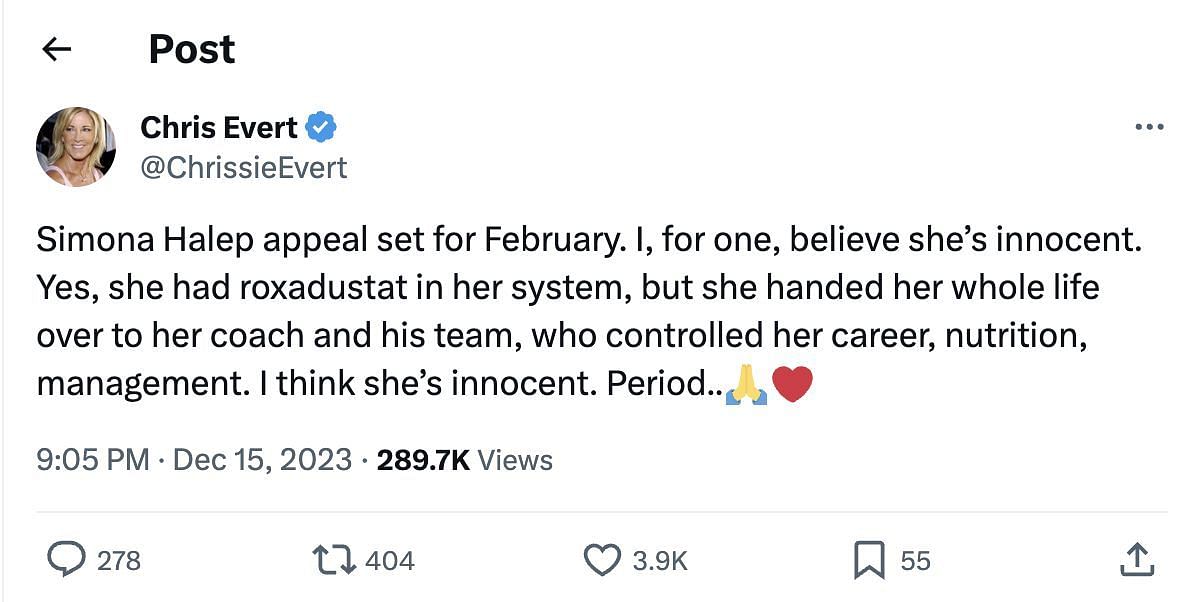Click the 278 replies count
Screen dimensions: 1194x602
pos(119,561)
